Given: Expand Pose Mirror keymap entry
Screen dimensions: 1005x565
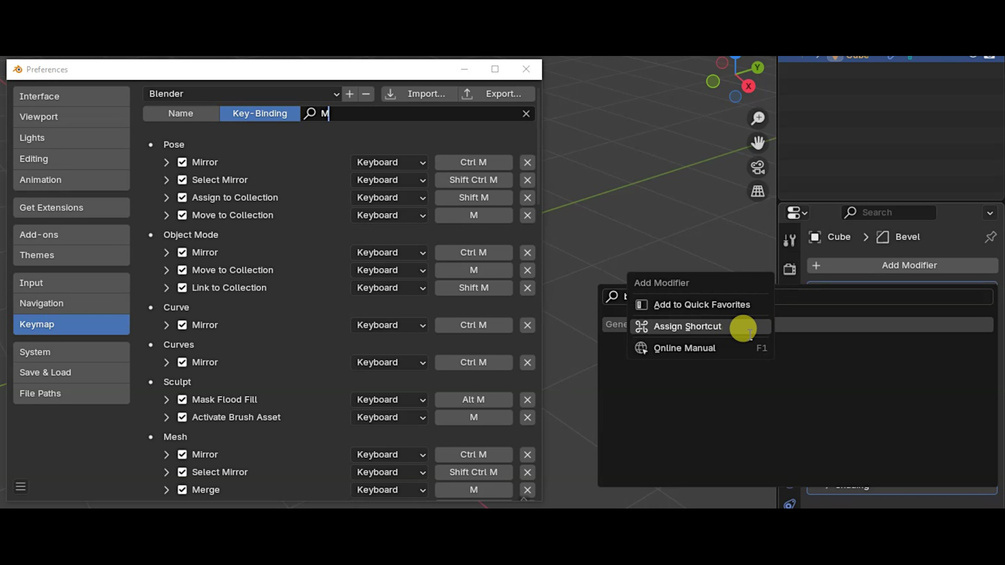Looking at the screenshot, I should (x=167, y=163).
